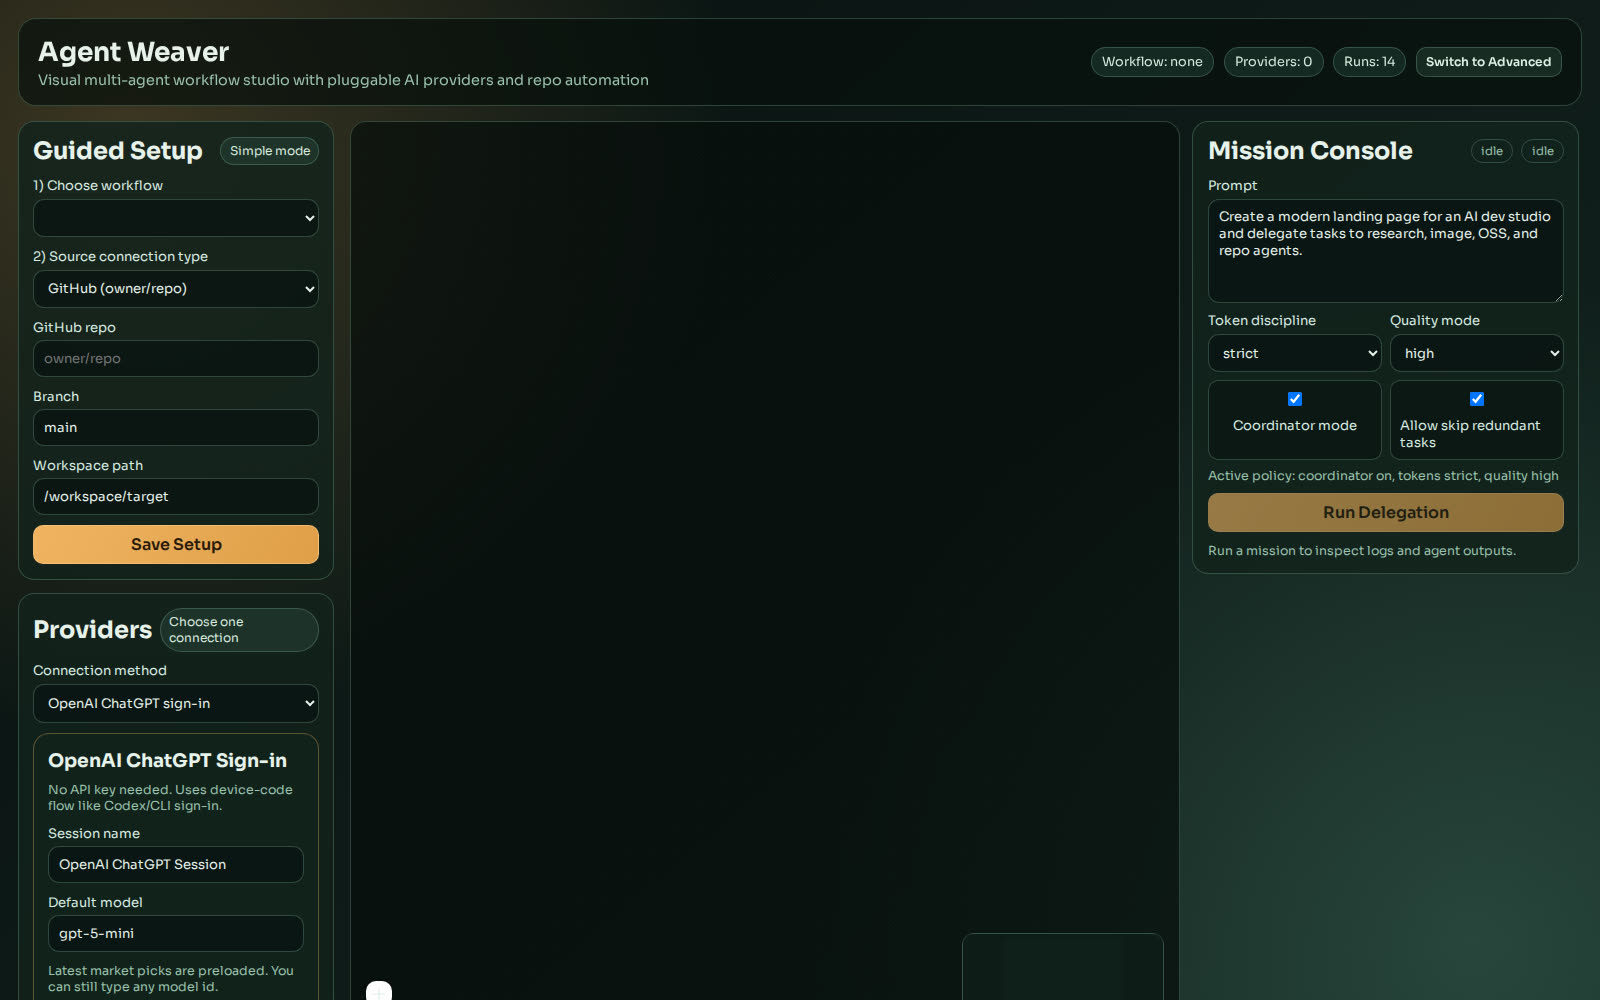
Task: Click the Runs: 14 pill
Action: point(1369,62)
